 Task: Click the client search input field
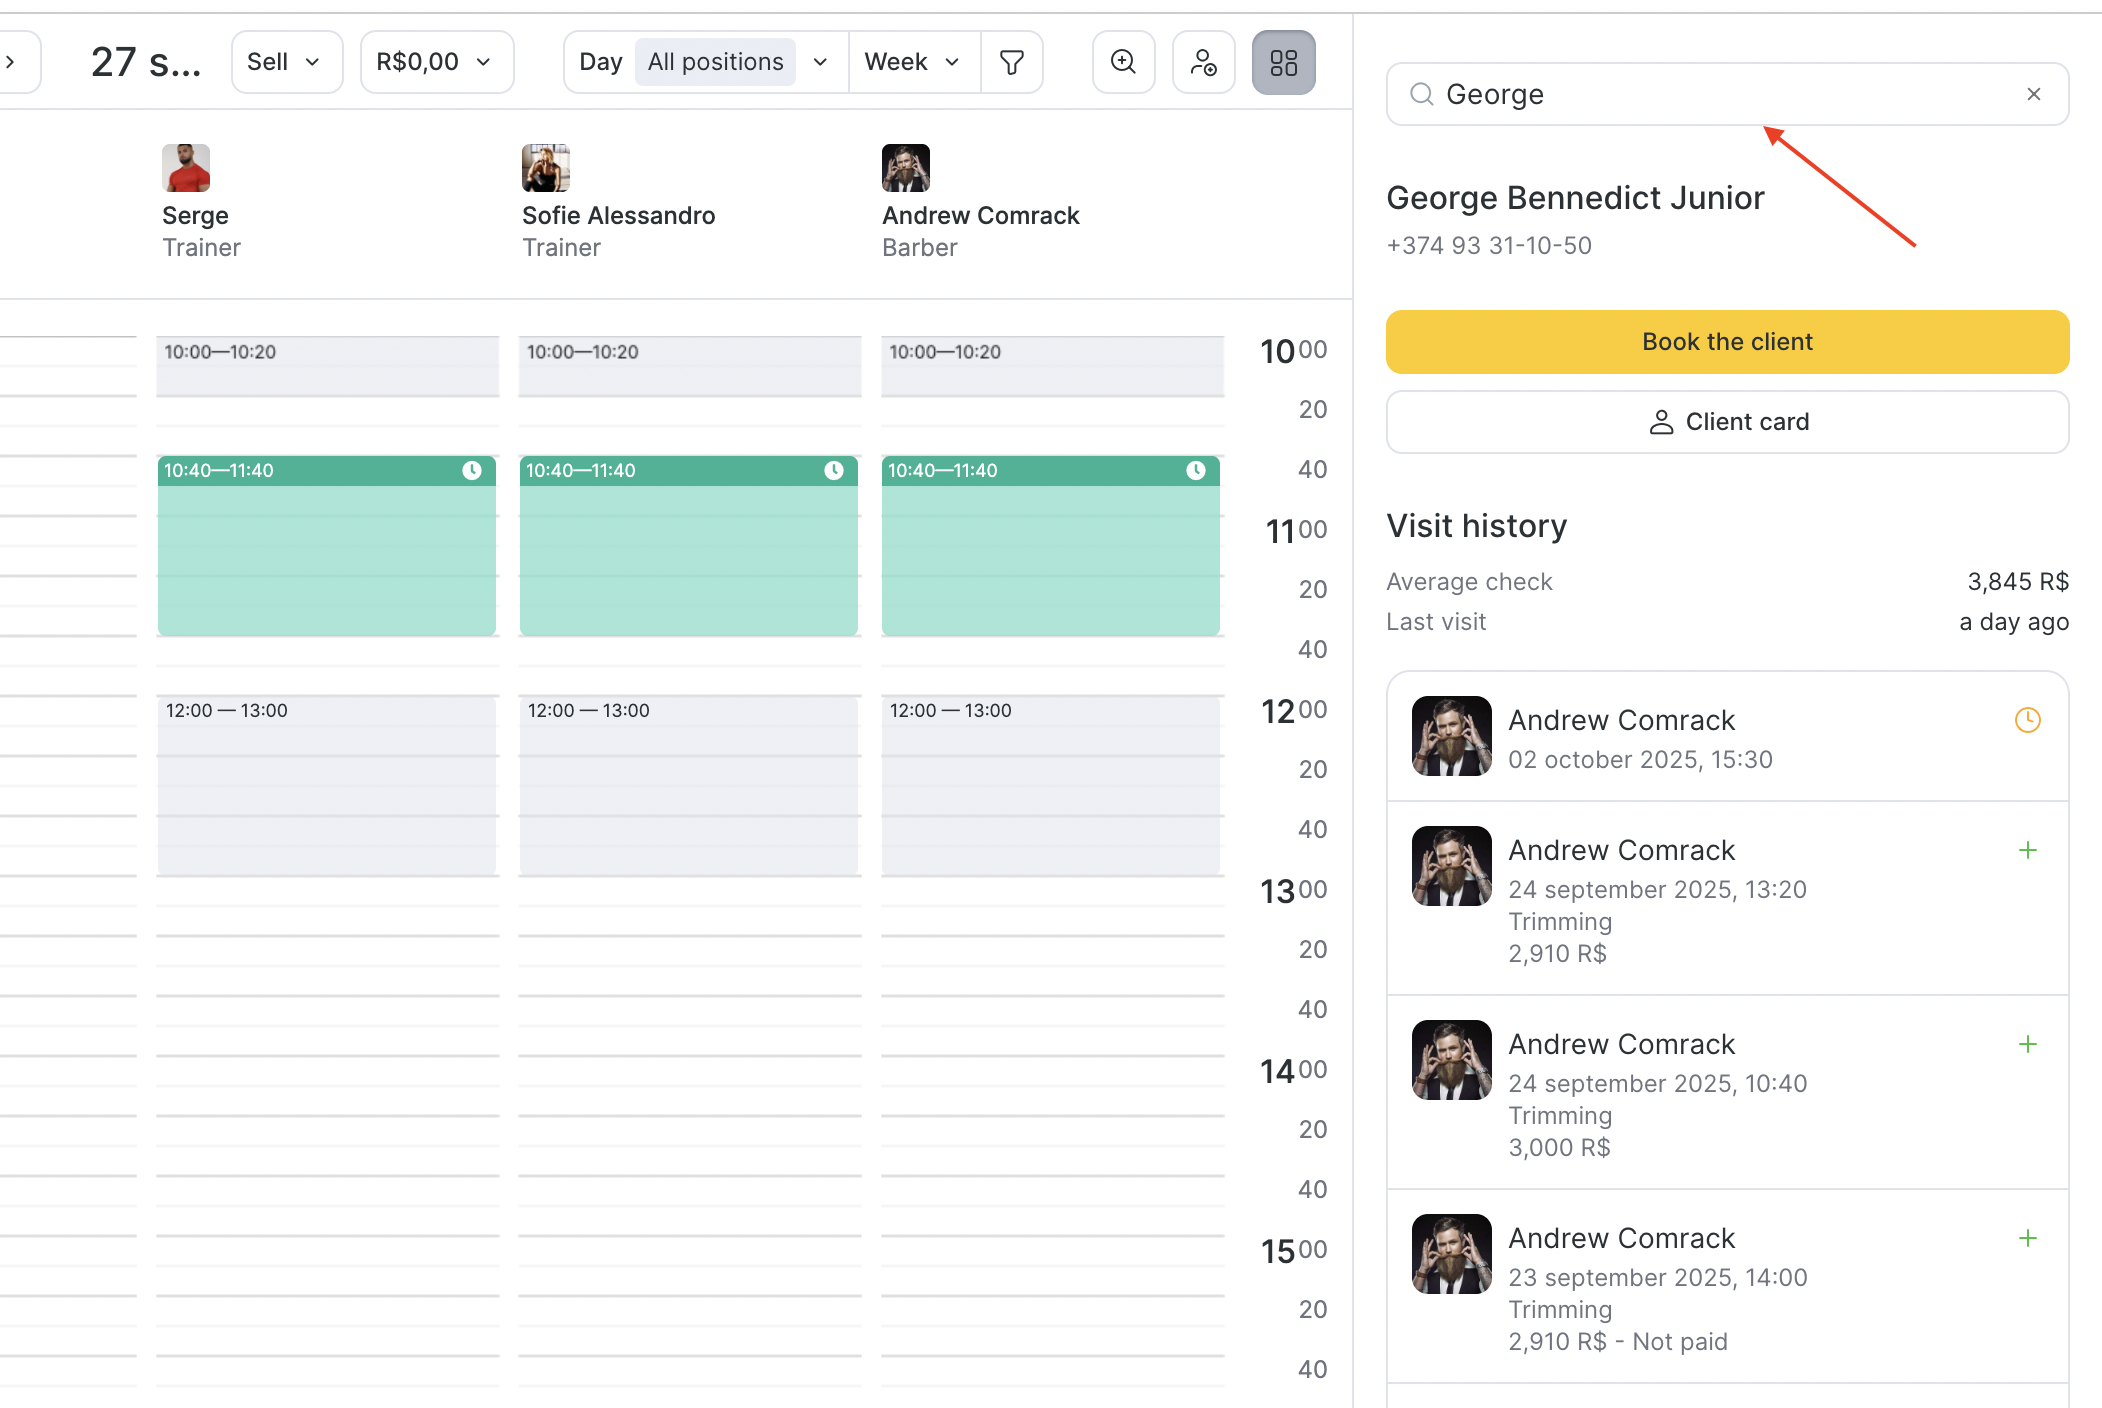pyautogui.click(x=1720, y=94)
